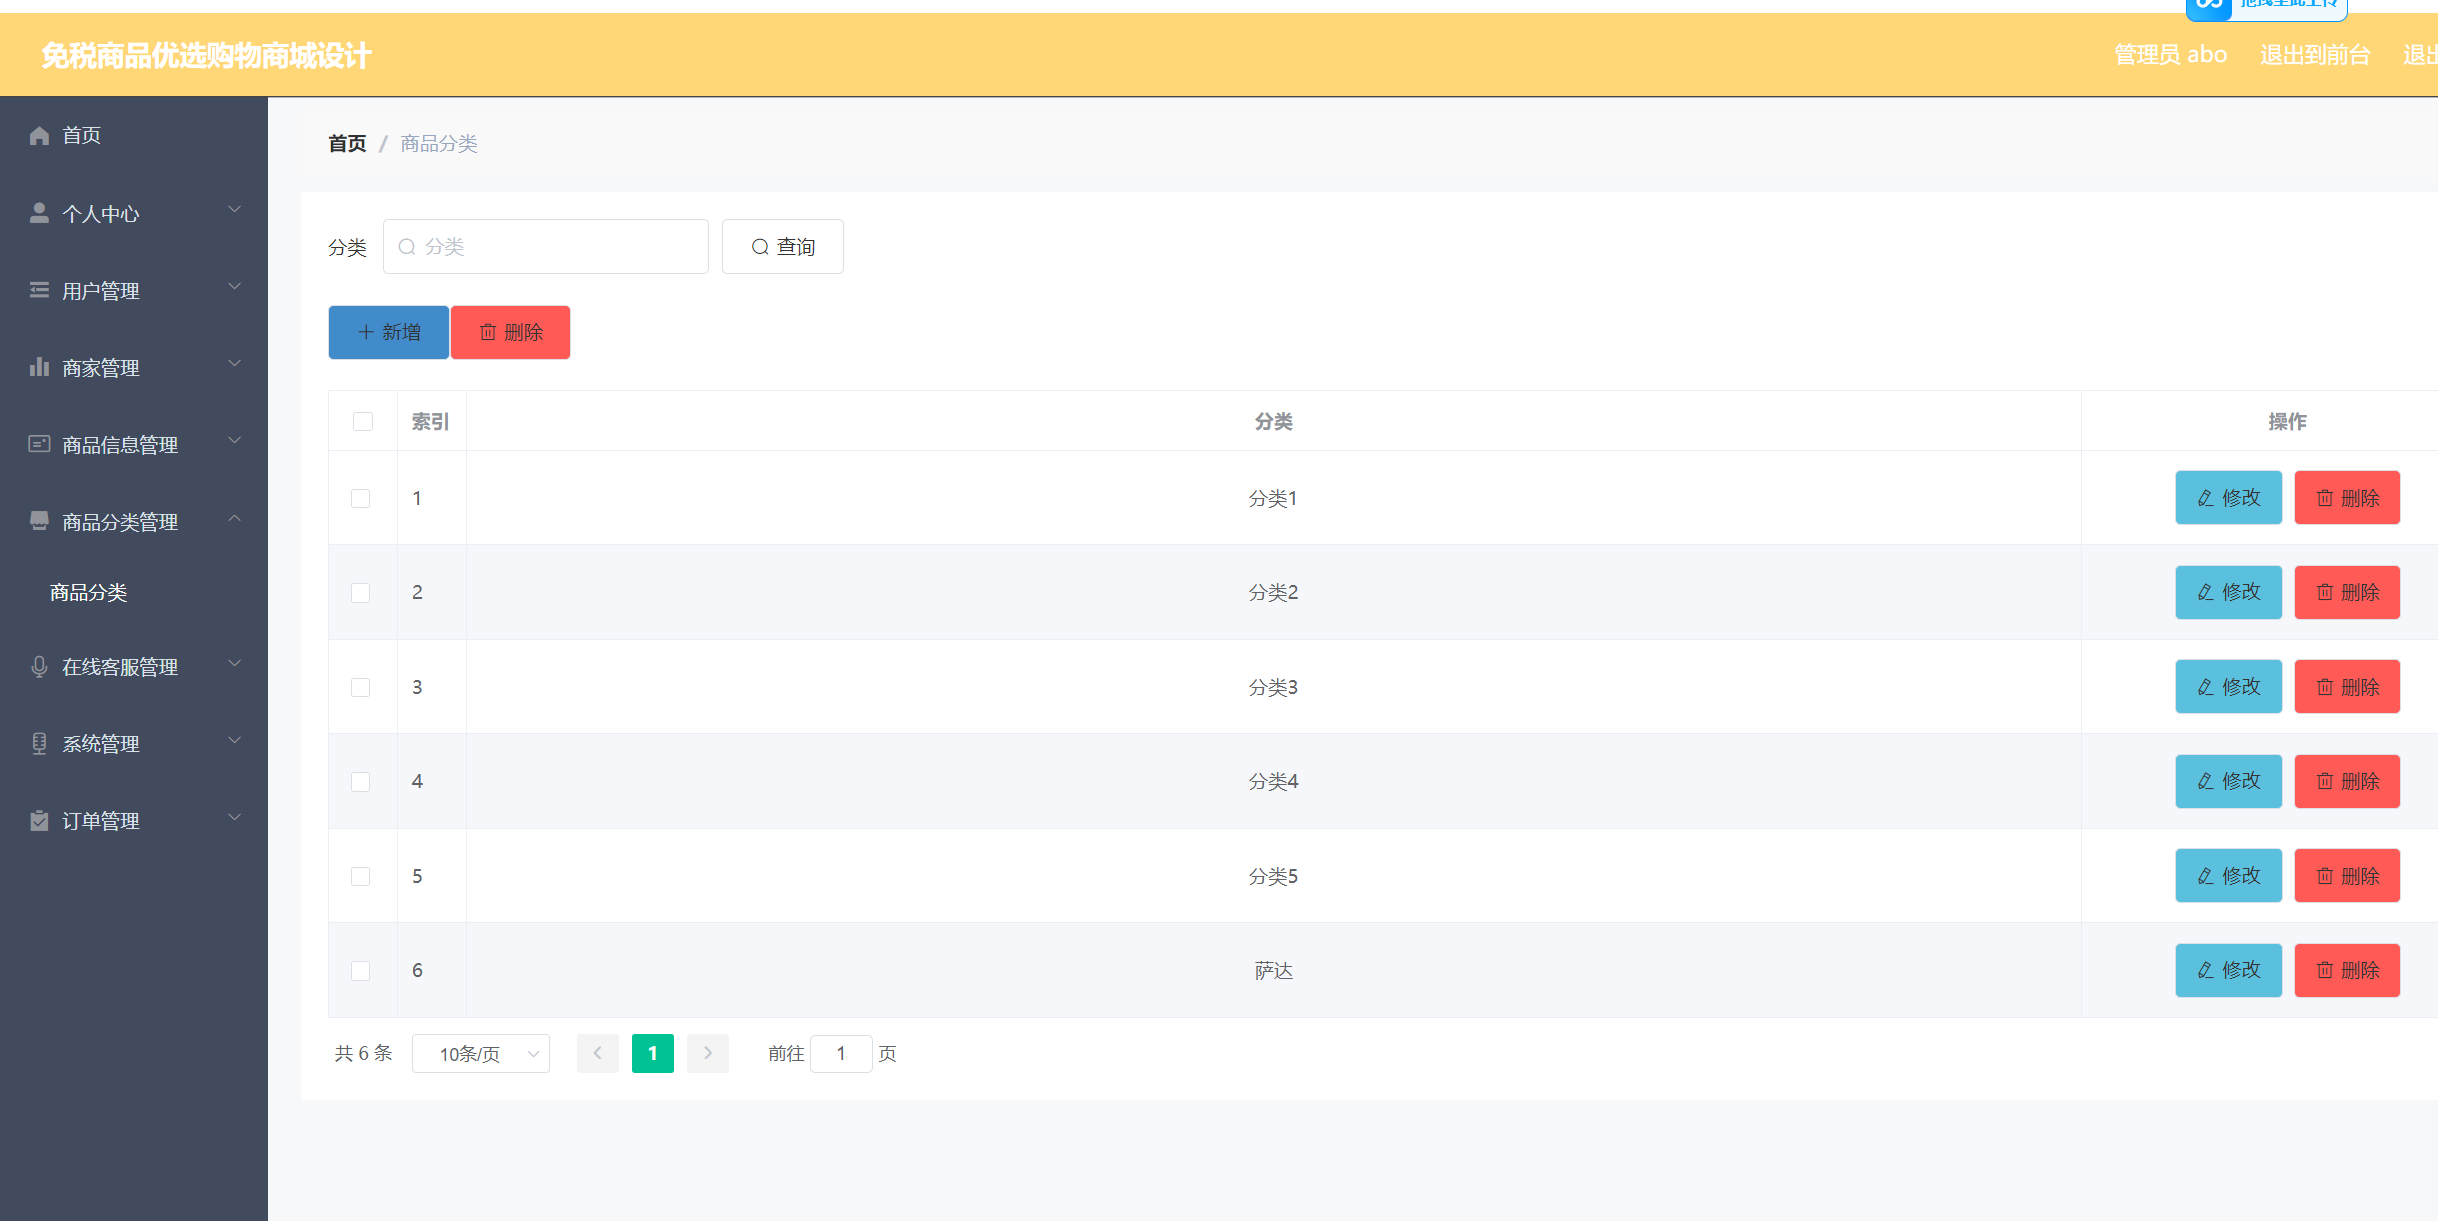The height and width of the screenshot is (1221, 2438).
Task: Click the clipboard icon for 订单管理
Action: pyautogui.click(x=39, y=821)
